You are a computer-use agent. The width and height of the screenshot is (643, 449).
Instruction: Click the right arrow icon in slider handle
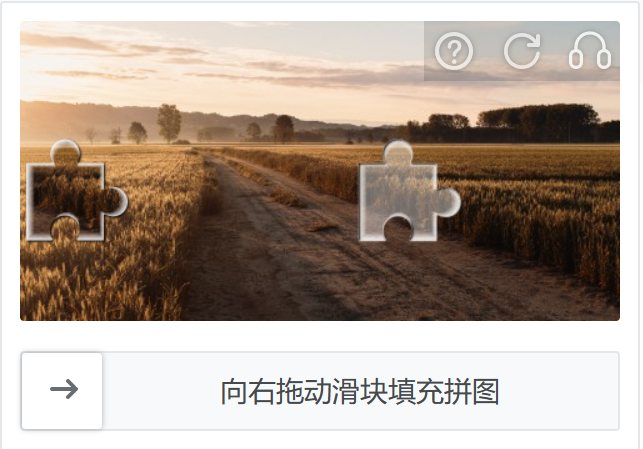[x=64, y=389]
